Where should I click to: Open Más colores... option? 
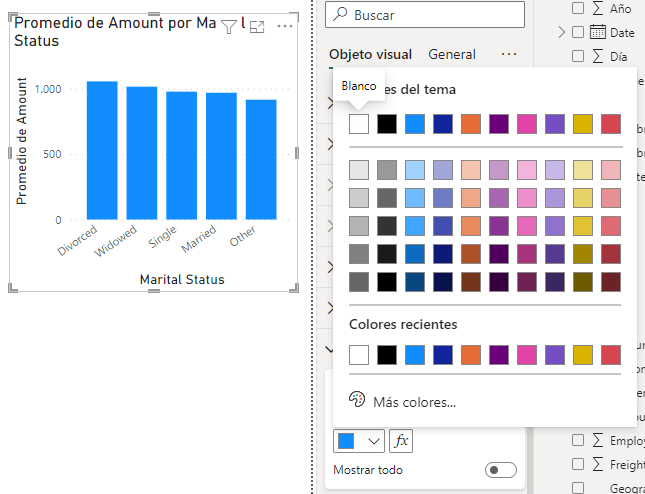[414, 402]
